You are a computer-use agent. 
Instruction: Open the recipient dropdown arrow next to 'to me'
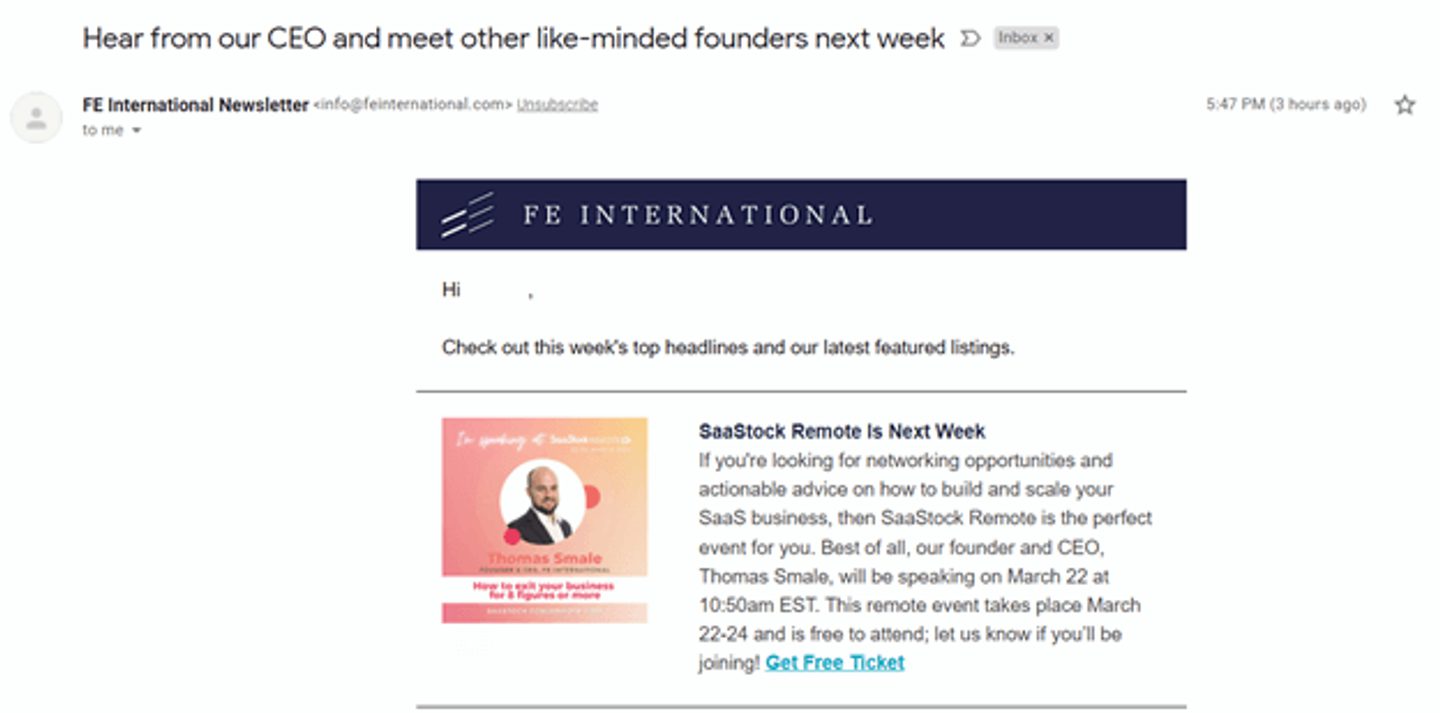point(136,129)
